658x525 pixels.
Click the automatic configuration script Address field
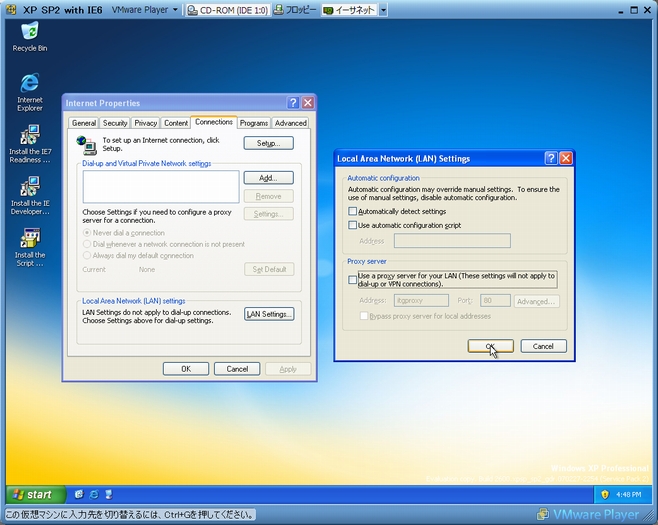point(452,240)
